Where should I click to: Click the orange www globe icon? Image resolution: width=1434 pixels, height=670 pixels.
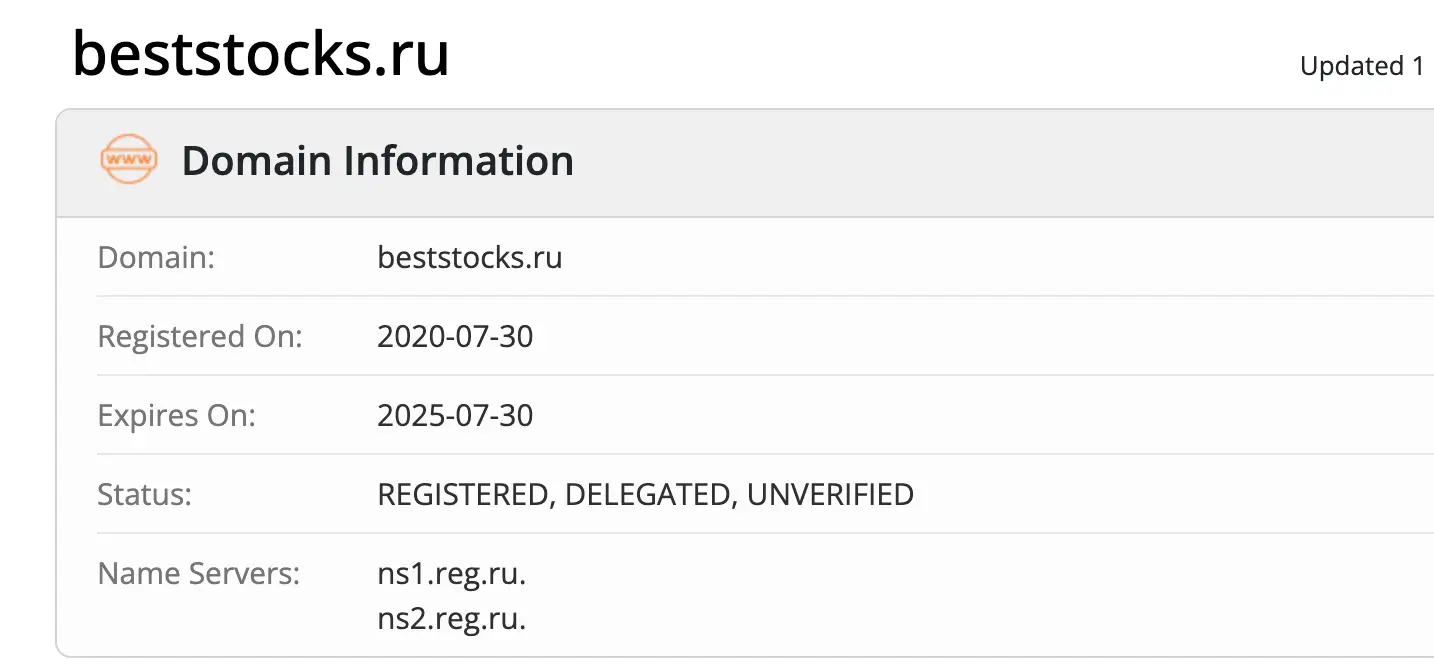[x=129, y=160]
